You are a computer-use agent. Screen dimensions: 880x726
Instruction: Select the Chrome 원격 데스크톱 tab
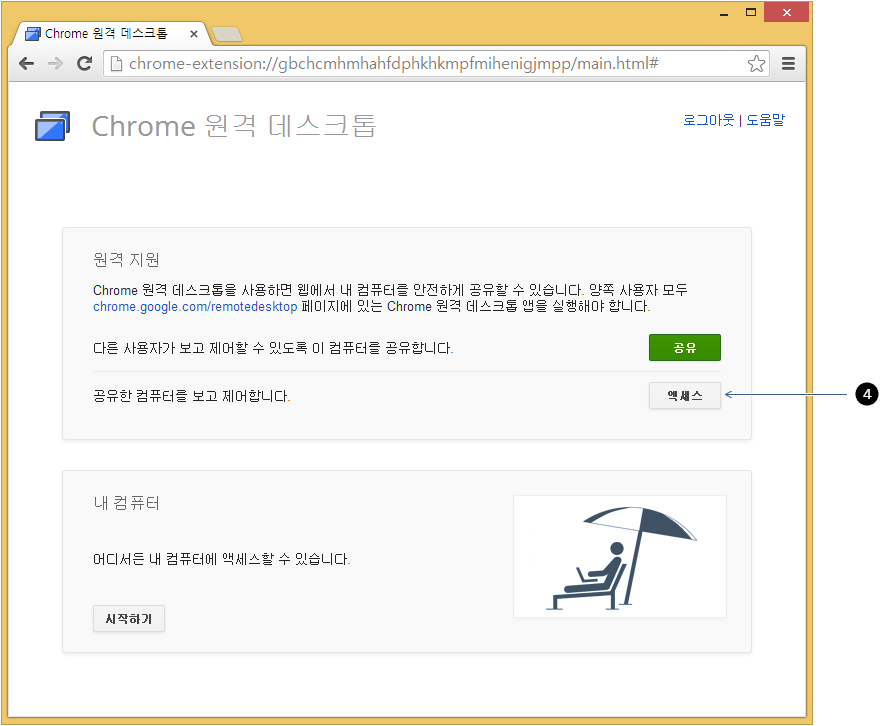(110, 34)
